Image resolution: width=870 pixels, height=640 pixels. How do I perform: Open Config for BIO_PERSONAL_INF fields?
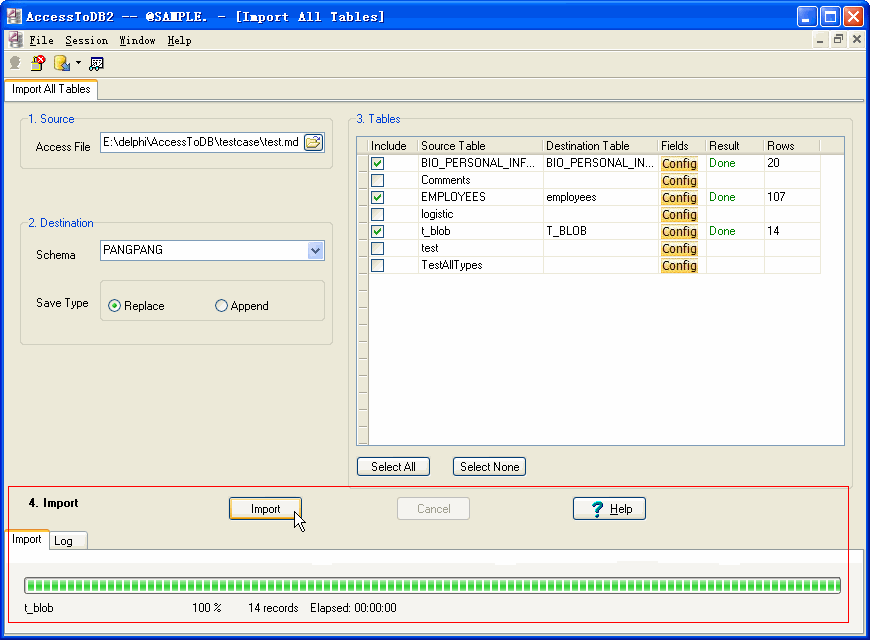click(679, 164)
